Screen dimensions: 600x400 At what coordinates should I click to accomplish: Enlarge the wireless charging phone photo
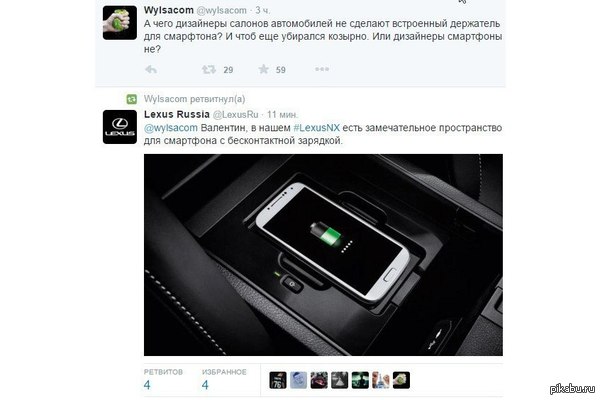[323, 255]
